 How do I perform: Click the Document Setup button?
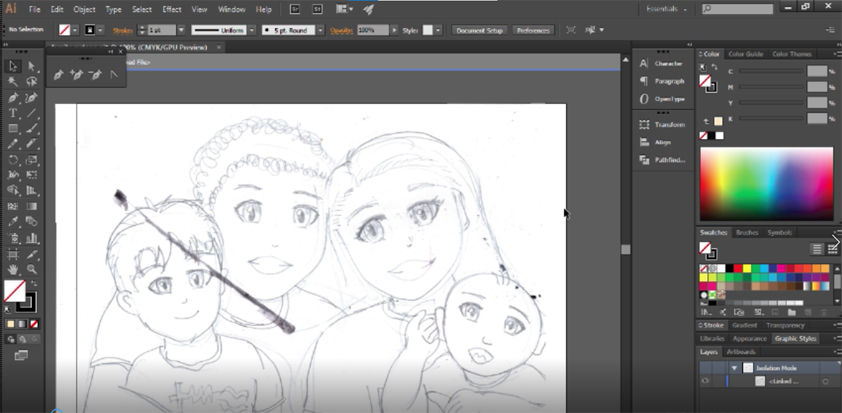click(x=480, y=30)
